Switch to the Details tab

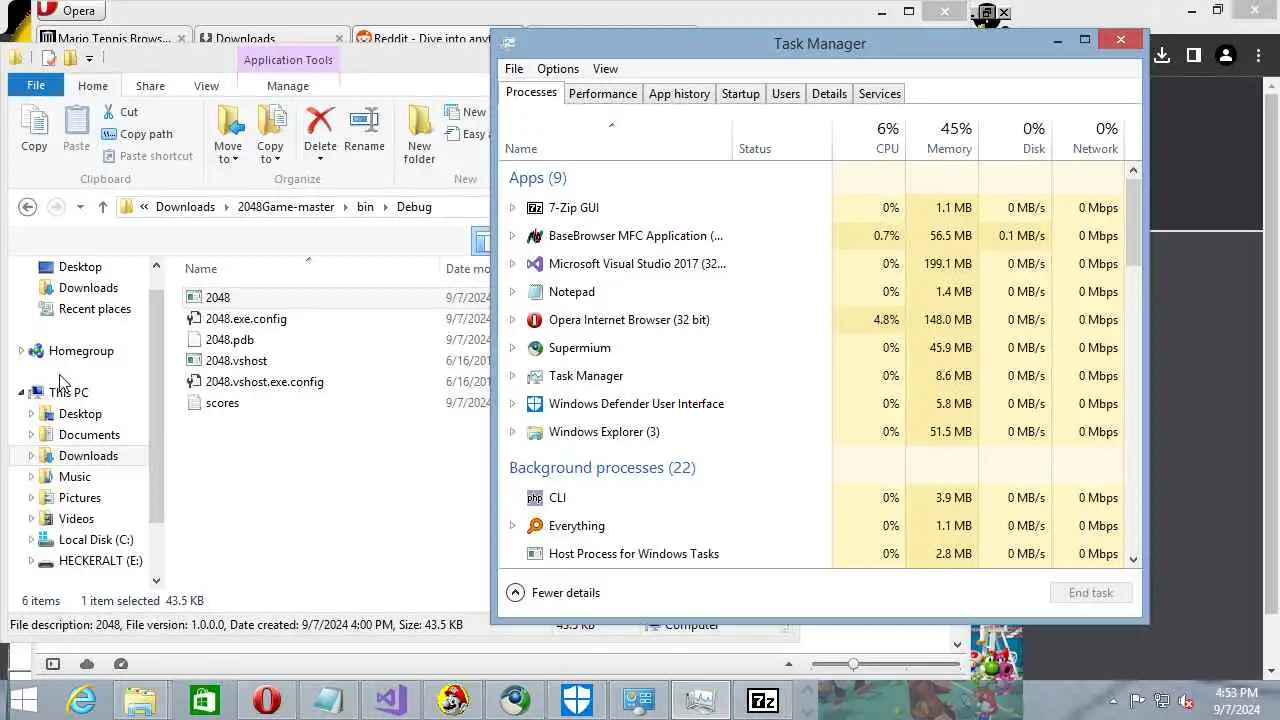tap(829, 94)
